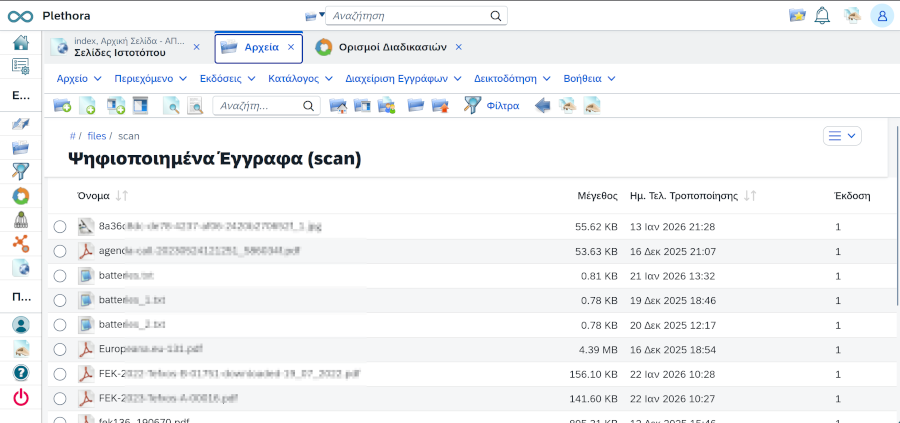Click the files breadcrumb link
900x423 pixels.
[96, 136]
